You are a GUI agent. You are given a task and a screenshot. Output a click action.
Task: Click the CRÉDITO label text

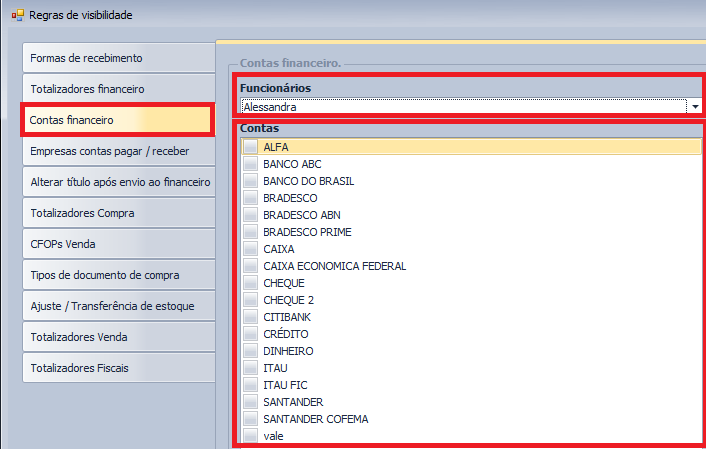(x=286, y=334)
